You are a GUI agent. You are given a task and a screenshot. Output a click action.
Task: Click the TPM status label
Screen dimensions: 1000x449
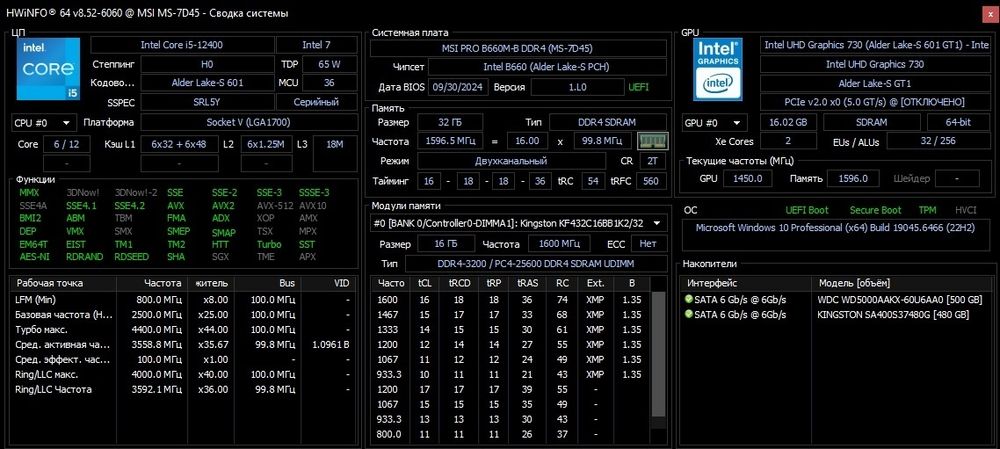[927, 210]
